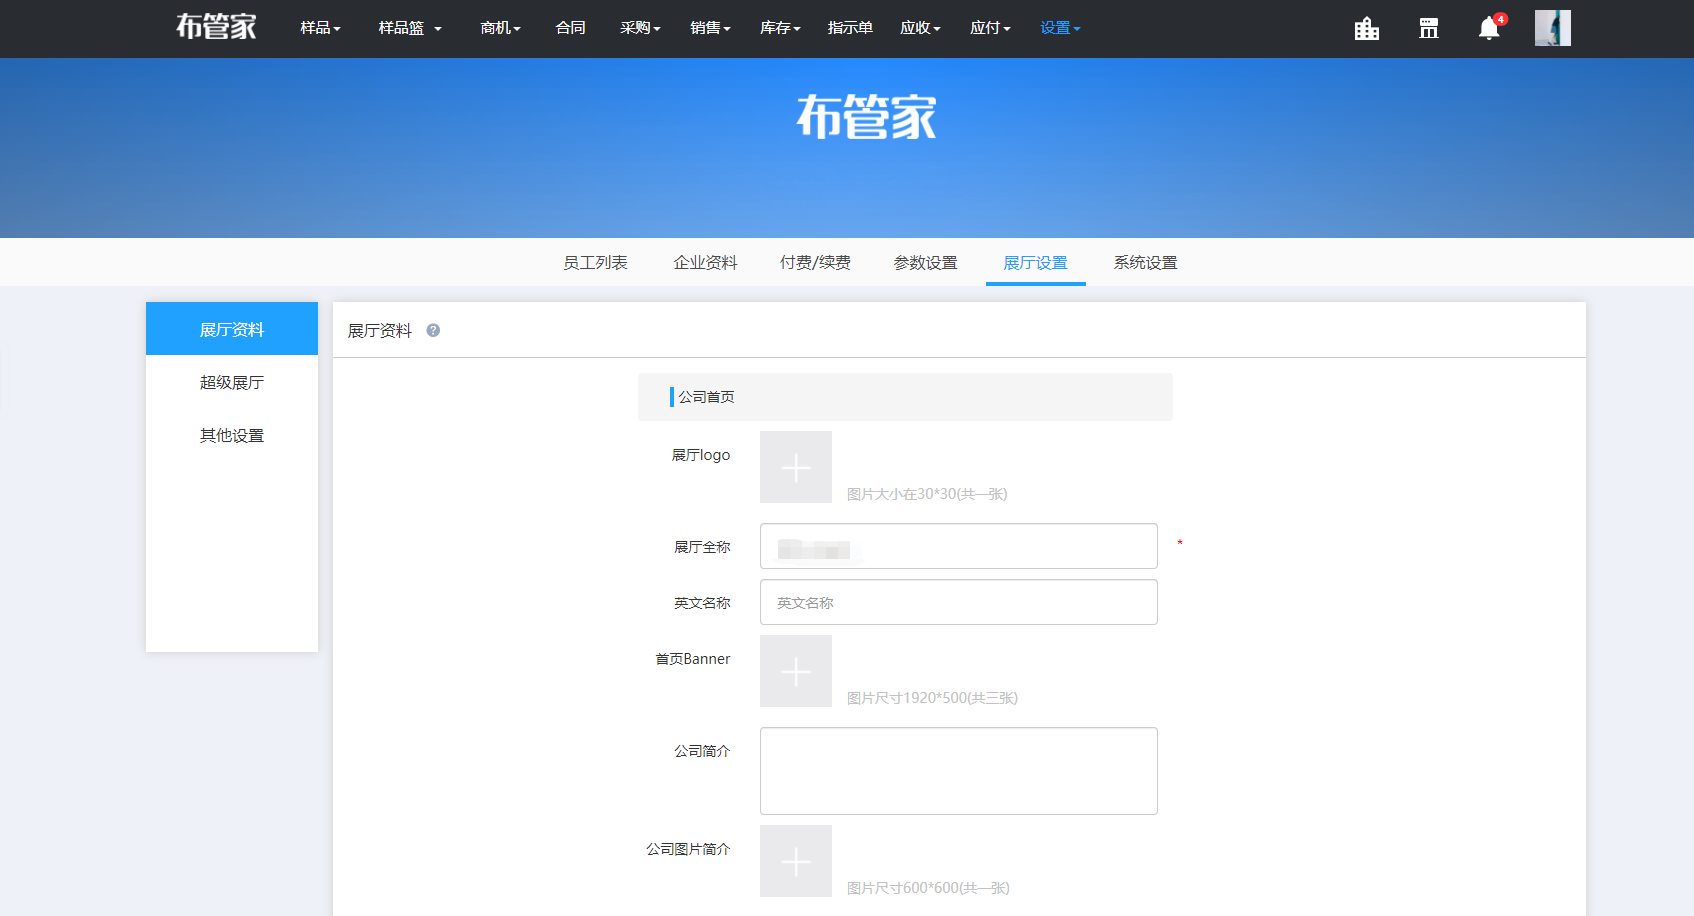This screenshot has height=916, width=1694.
Task: Add 公司图片简介 picture via plus box
Action: (796, 861)
